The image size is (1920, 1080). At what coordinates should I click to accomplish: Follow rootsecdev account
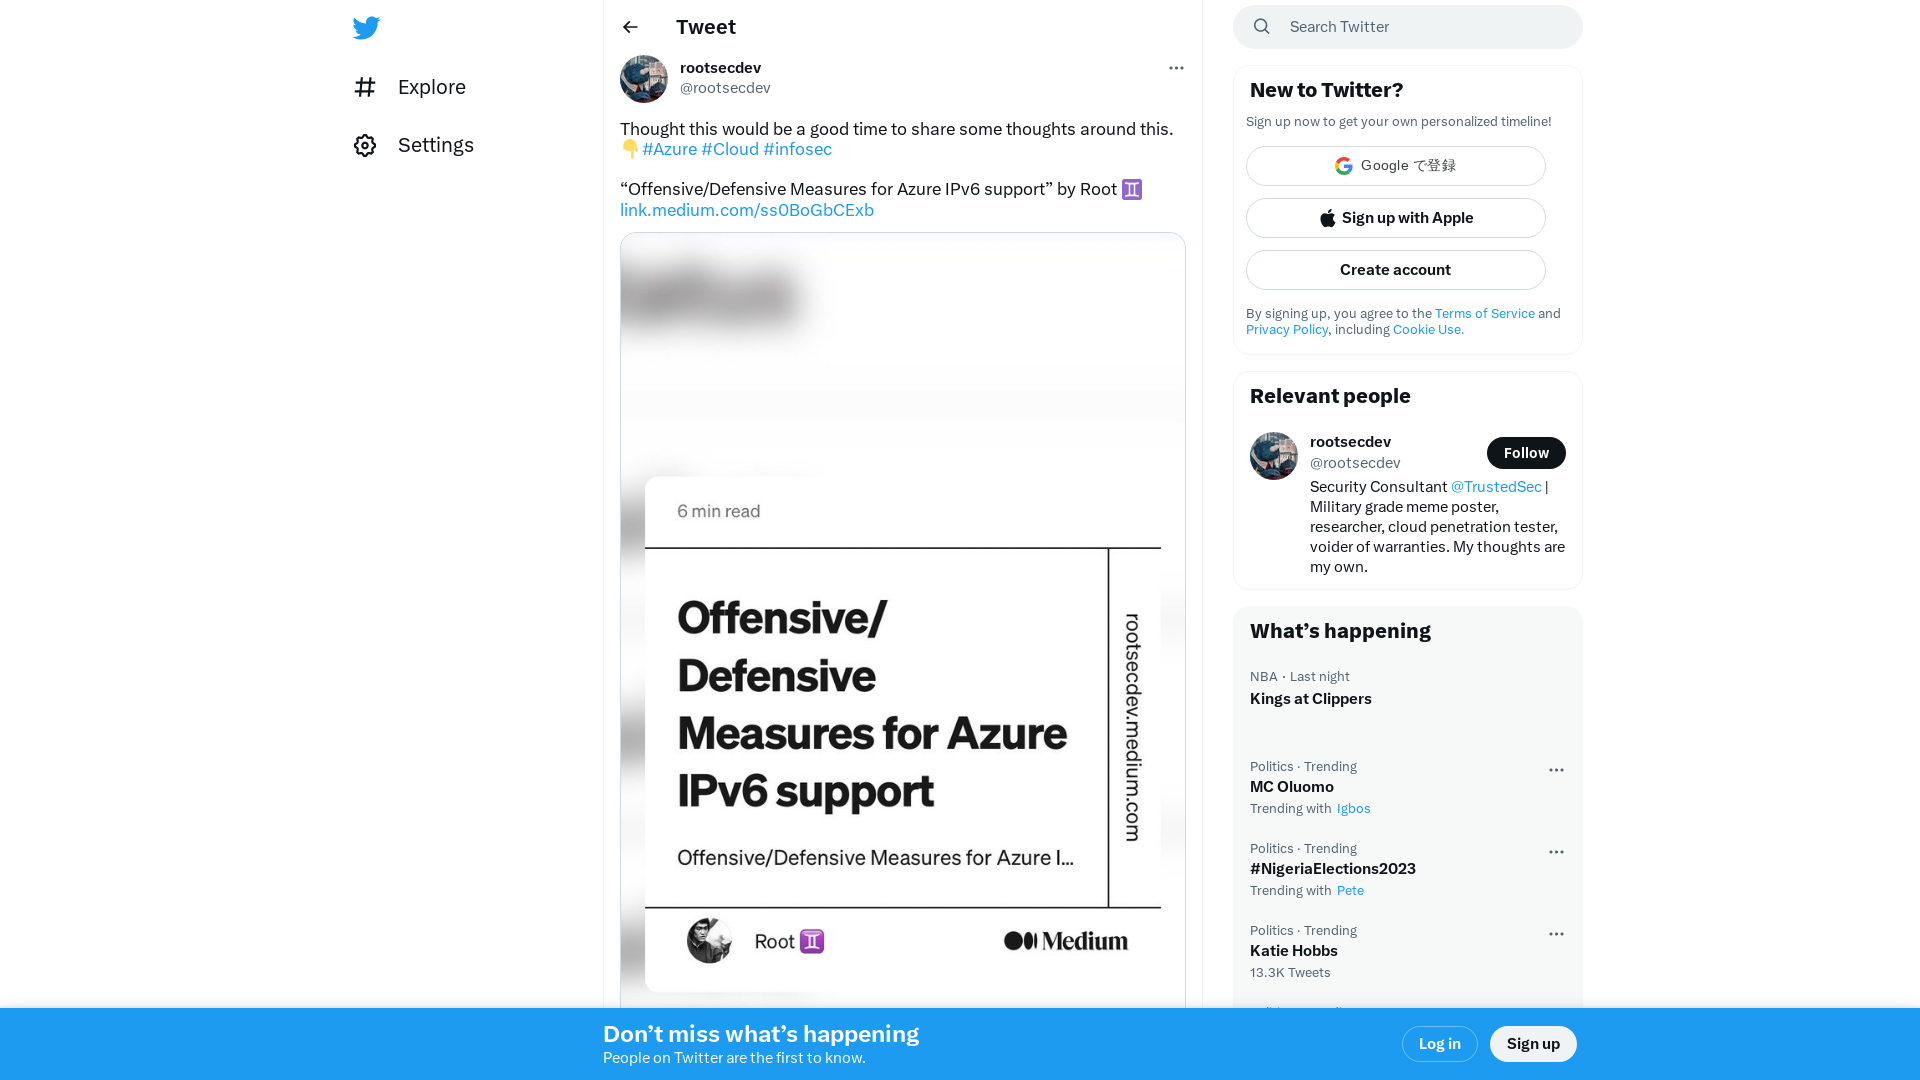coord(1526,451)
